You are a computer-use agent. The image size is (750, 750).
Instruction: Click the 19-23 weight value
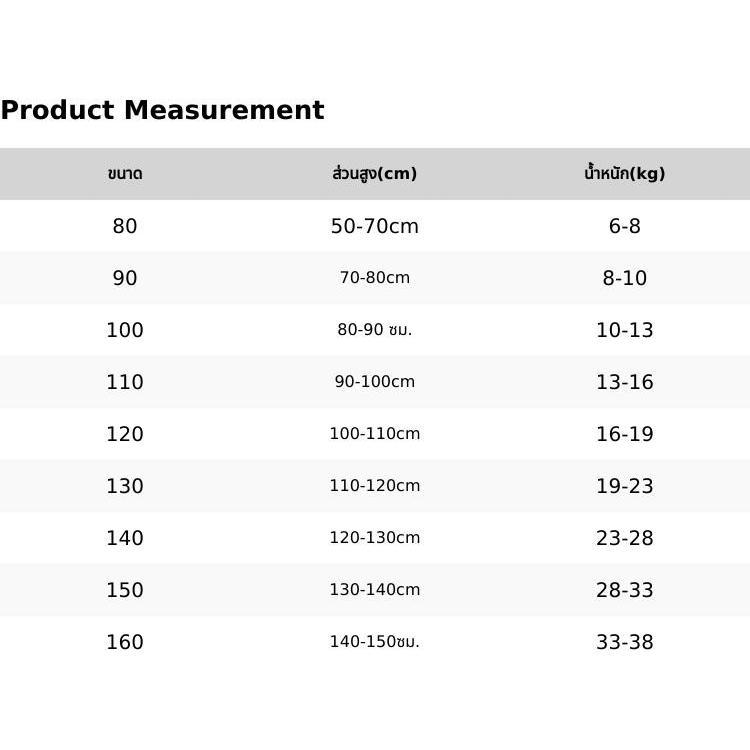(624, 486)
